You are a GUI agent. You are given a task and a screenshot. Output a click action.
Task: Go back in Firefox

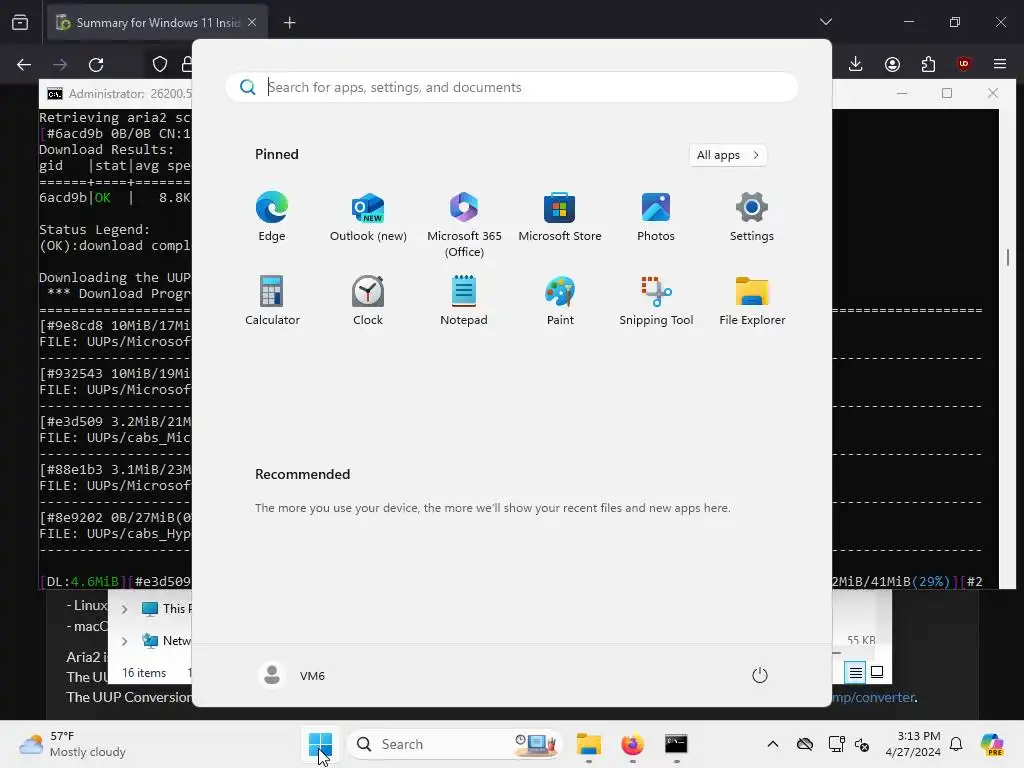pyautogui.click(x=24, y=64)
